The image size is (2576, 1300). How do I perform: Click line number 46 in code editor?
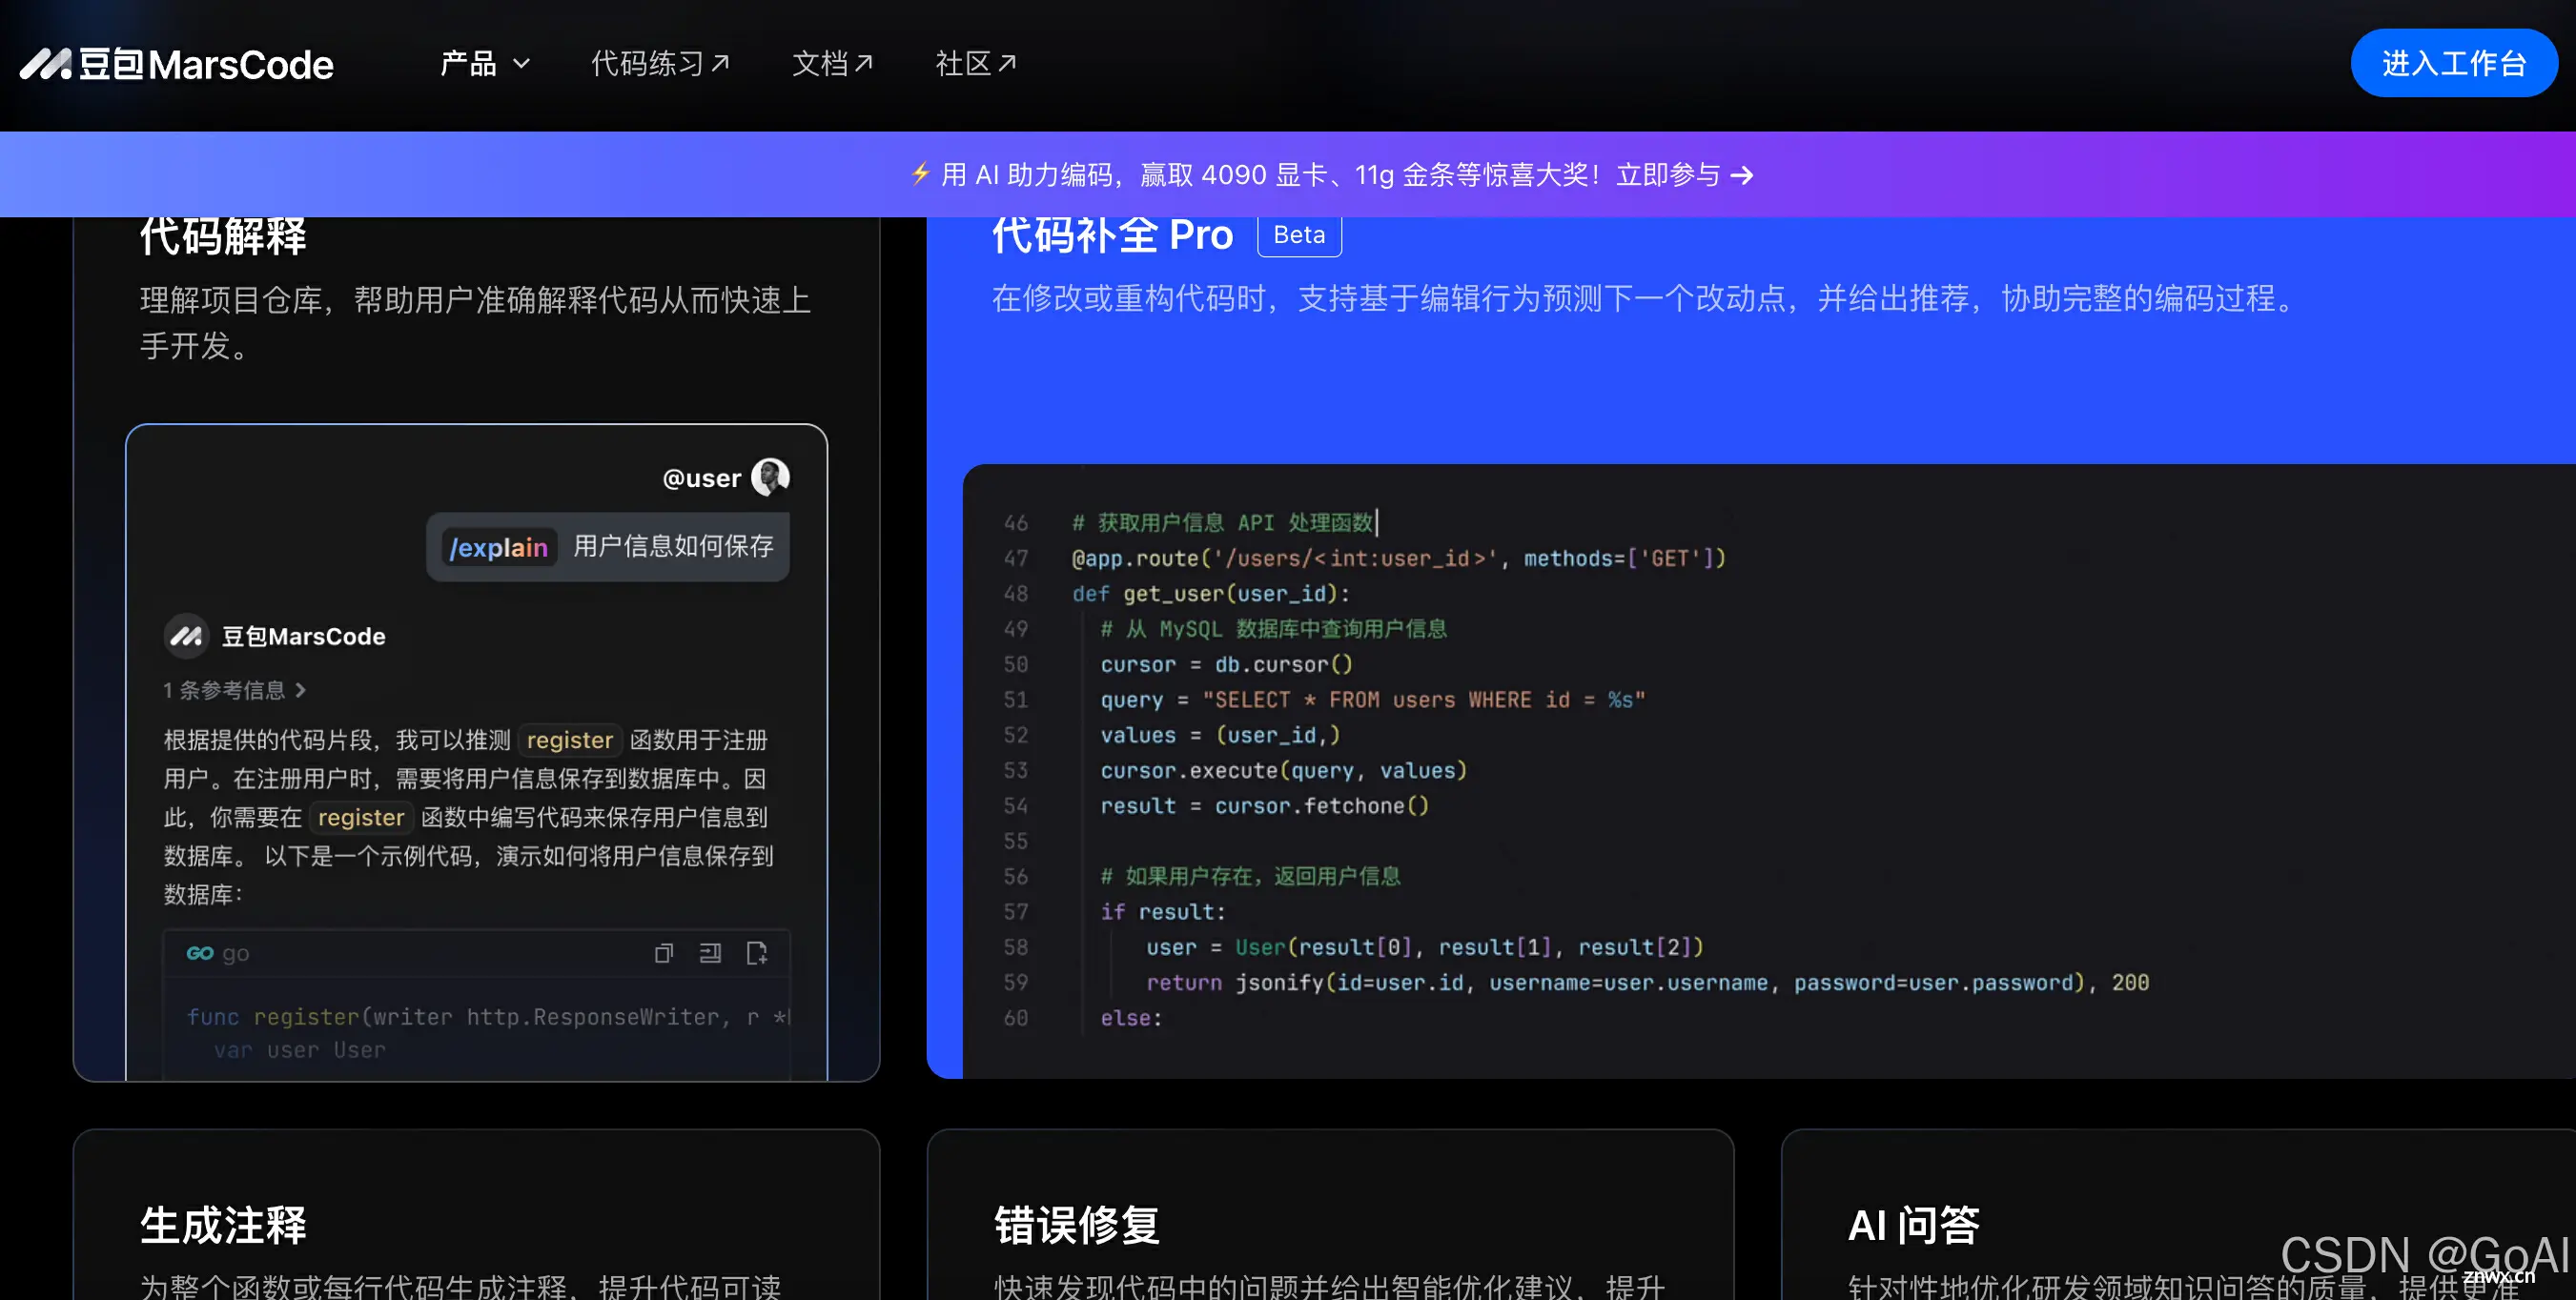point(1016,523)
